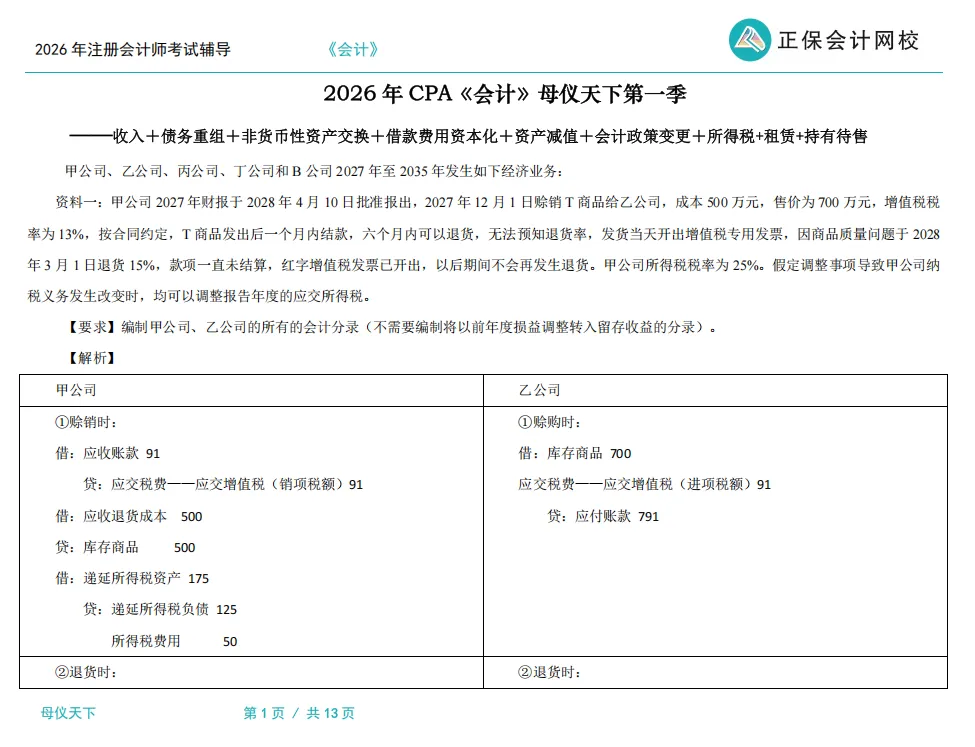The image size is (975, 747).
Task: Select header text 2026年注册会计师考试辅导
Action: click(x=132, y=49)
